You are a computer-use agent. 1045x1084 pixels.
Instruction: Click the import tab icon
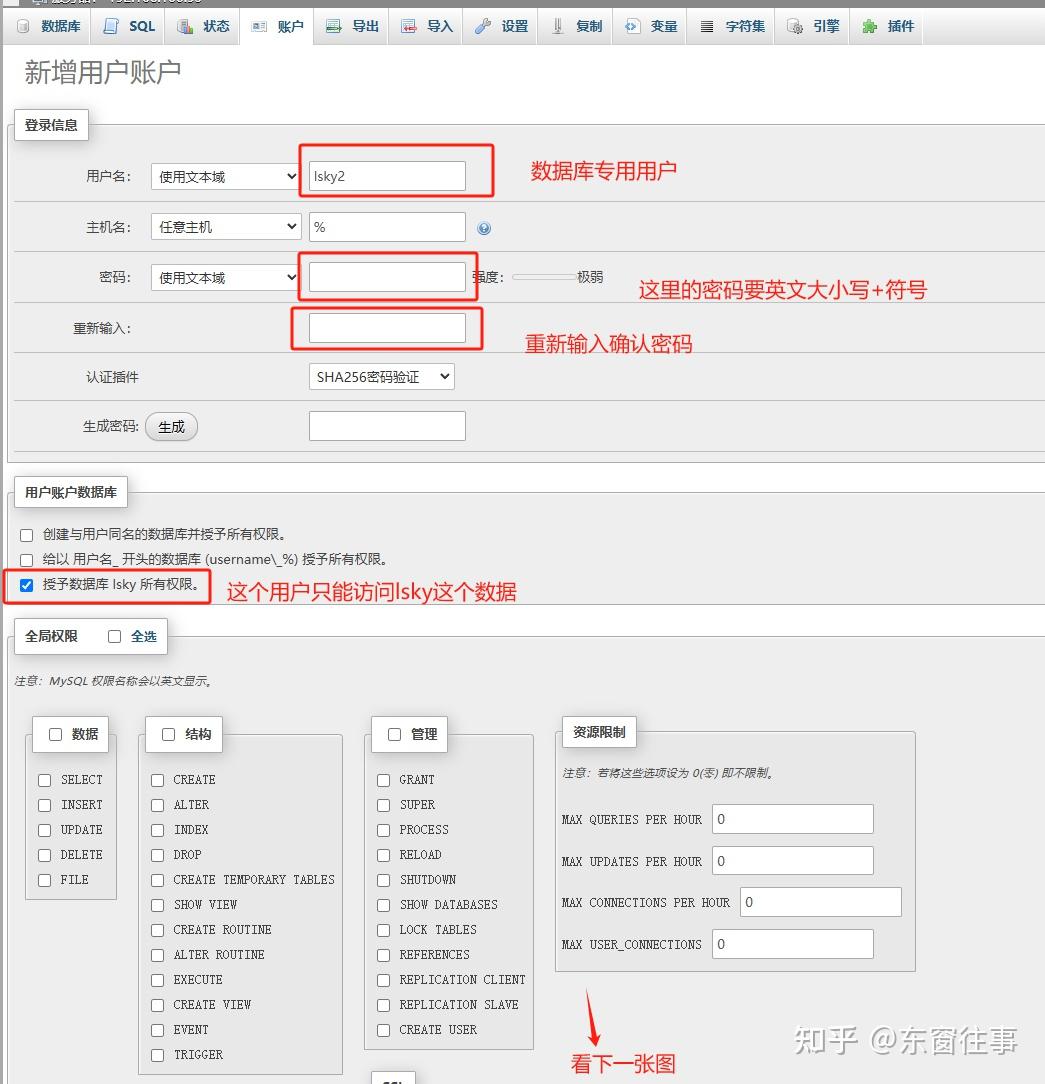coord(409,27)
